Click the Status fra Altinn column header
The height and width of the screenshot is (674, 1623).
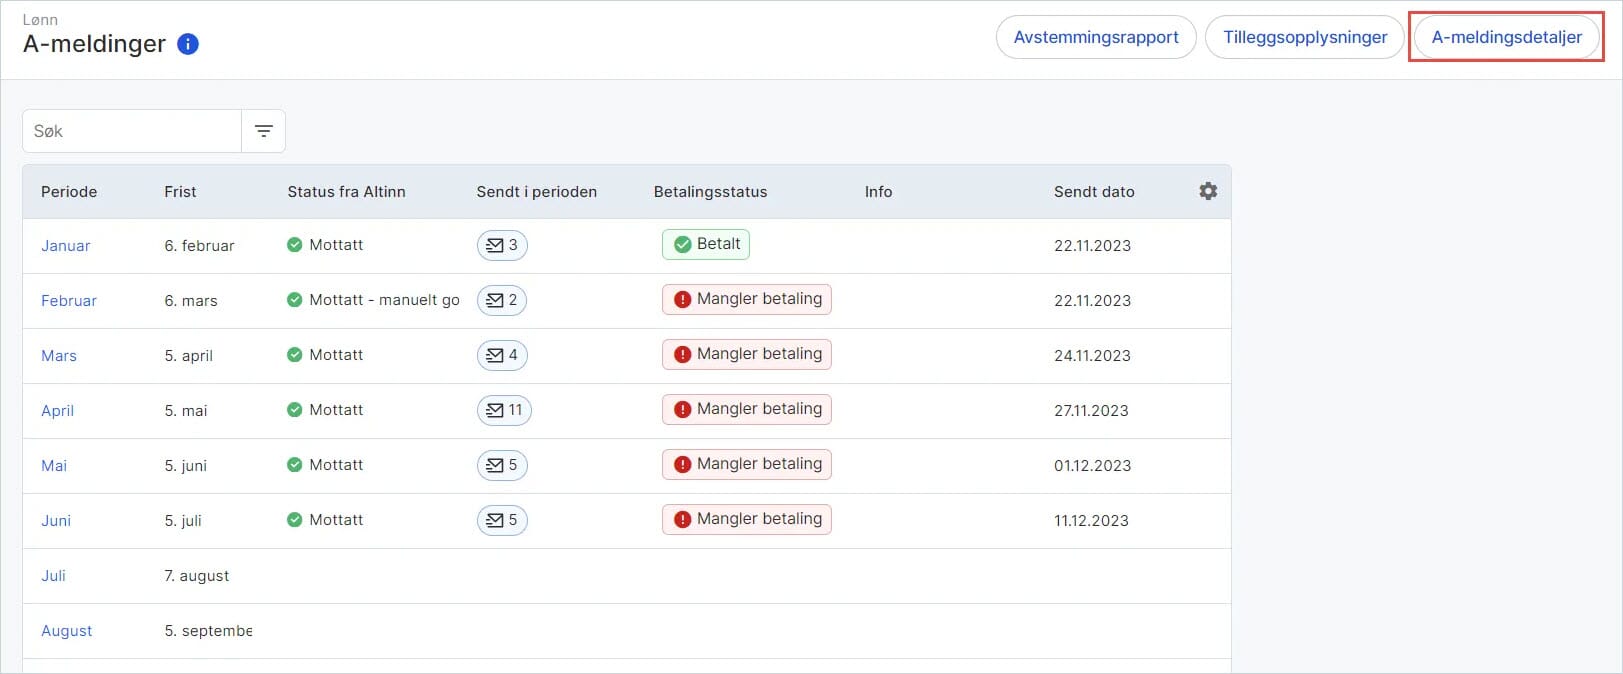click(346, 192)
